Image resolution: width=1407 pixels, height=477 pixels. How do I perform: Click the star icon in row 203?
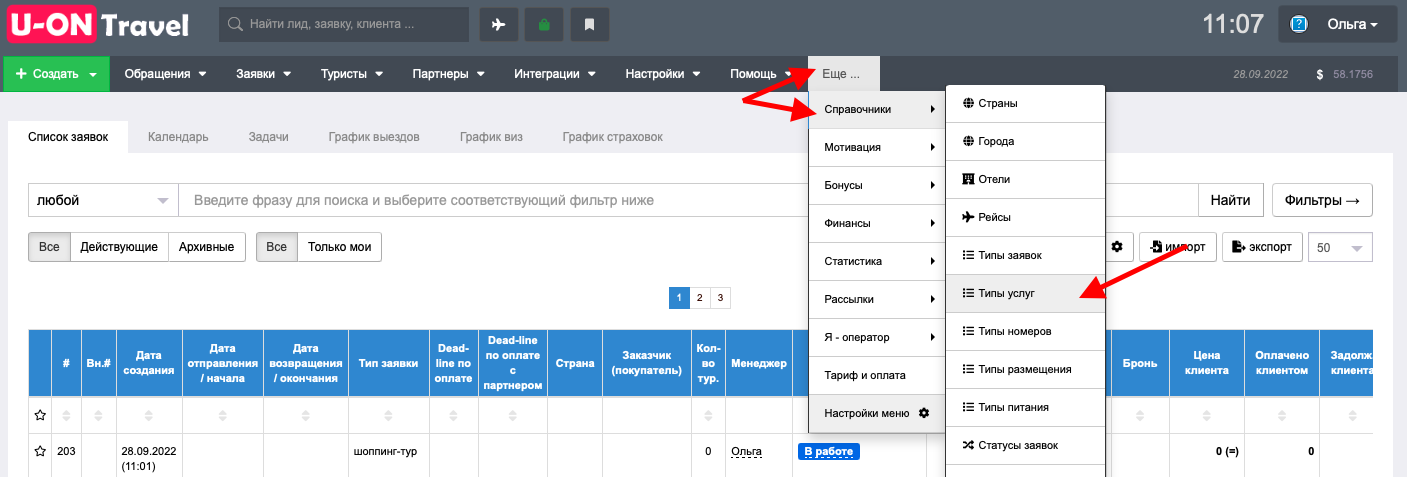pos(40,452)
